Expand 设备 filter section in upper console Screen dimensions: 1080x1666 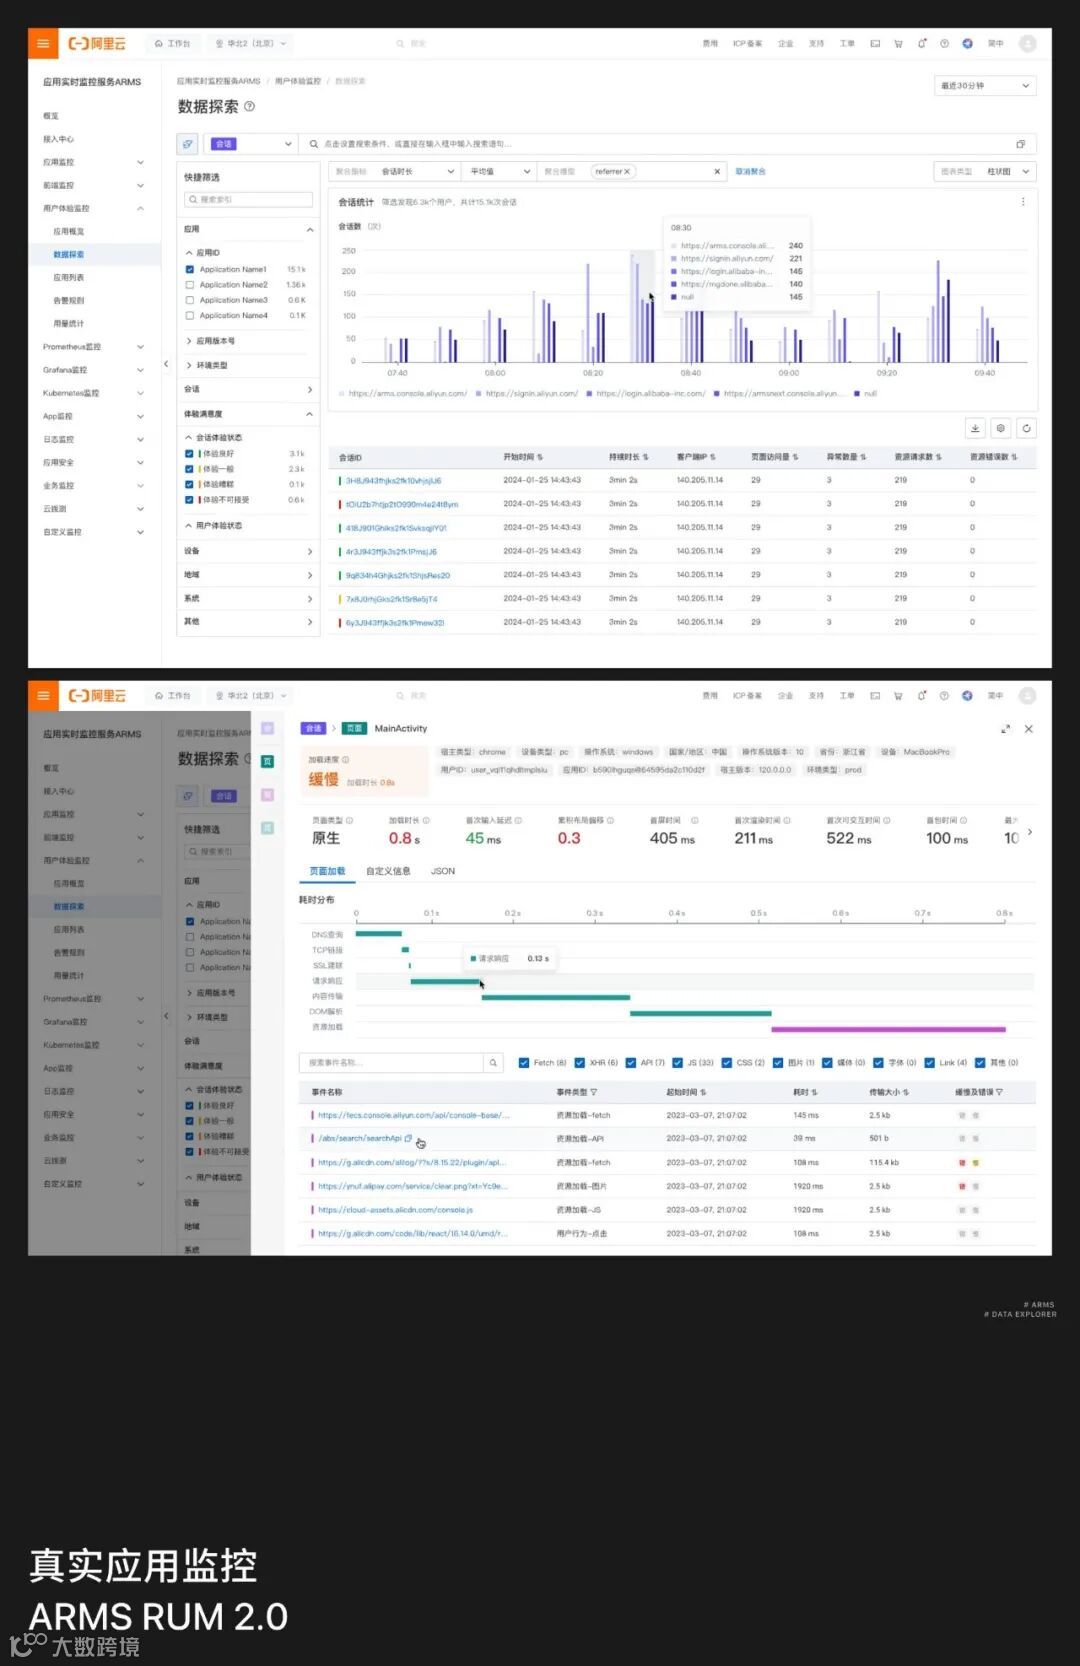(248, 551)
